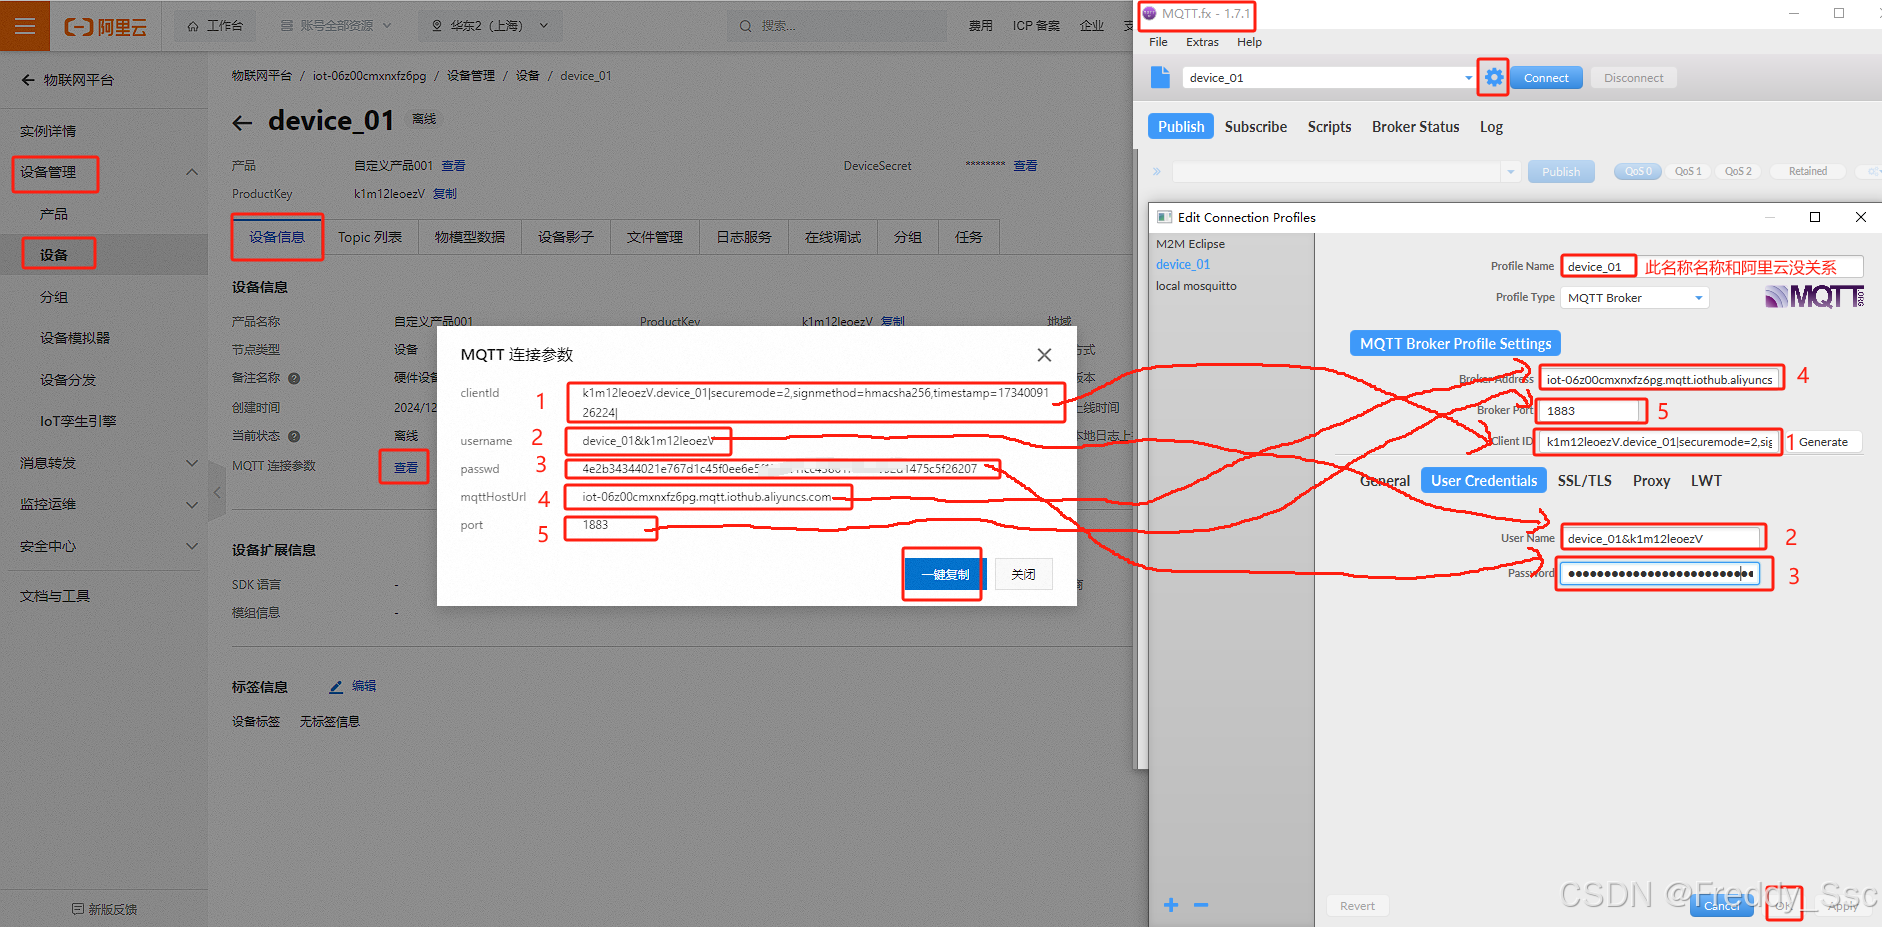
Task: Open the Extras menu in MQTT.fx
Action: (1202, 42)
